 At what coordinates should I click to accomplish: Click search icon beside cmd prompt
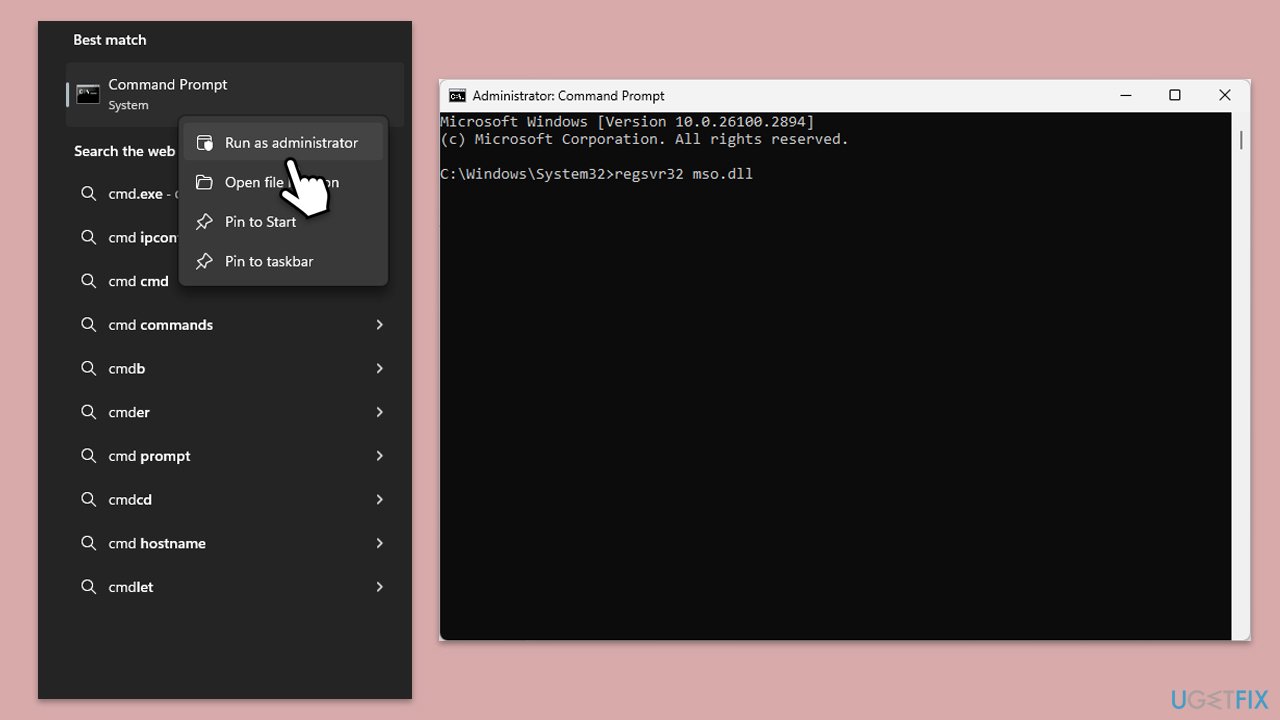(x=89, y=456)
